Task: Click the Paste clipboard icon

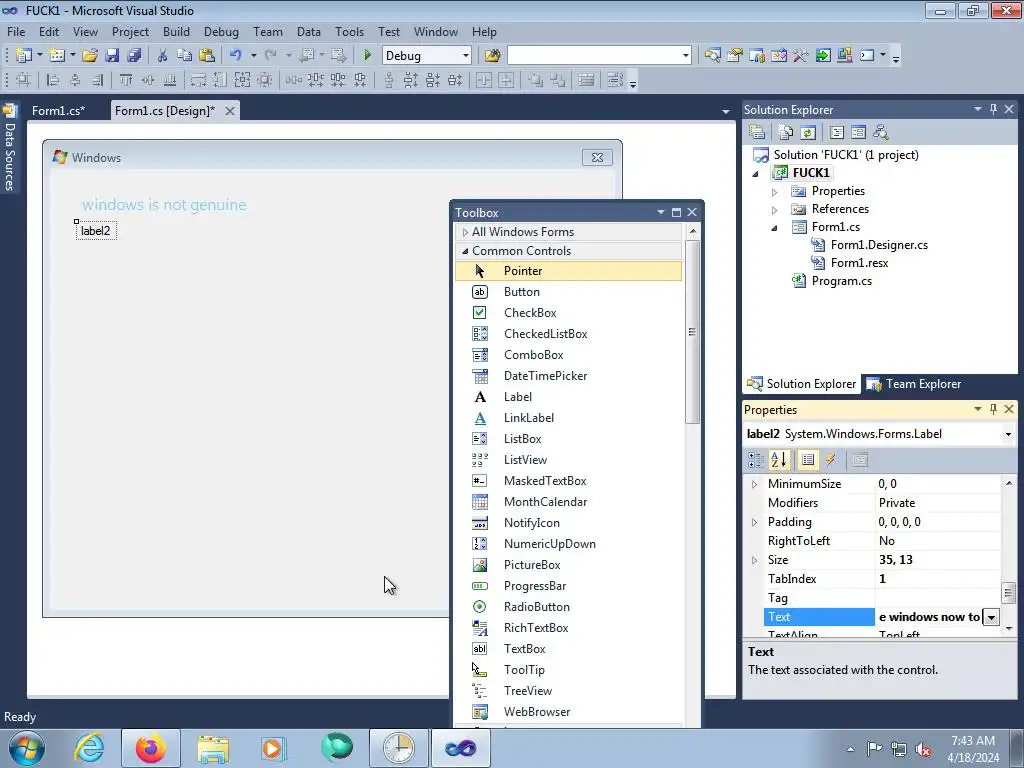Action: pyautogui.click(x=207, y=56)
